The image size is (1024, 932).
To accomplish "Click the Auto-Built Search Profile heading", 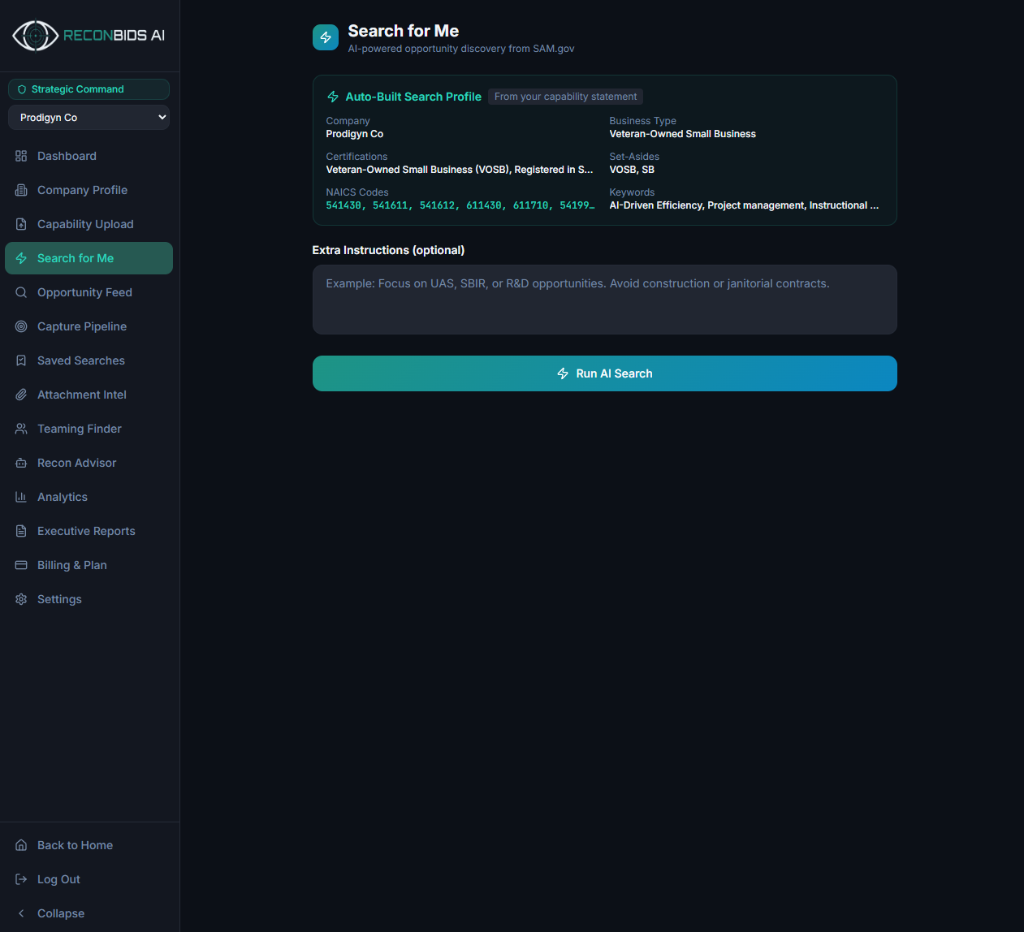I will click(x=413, y=97).
